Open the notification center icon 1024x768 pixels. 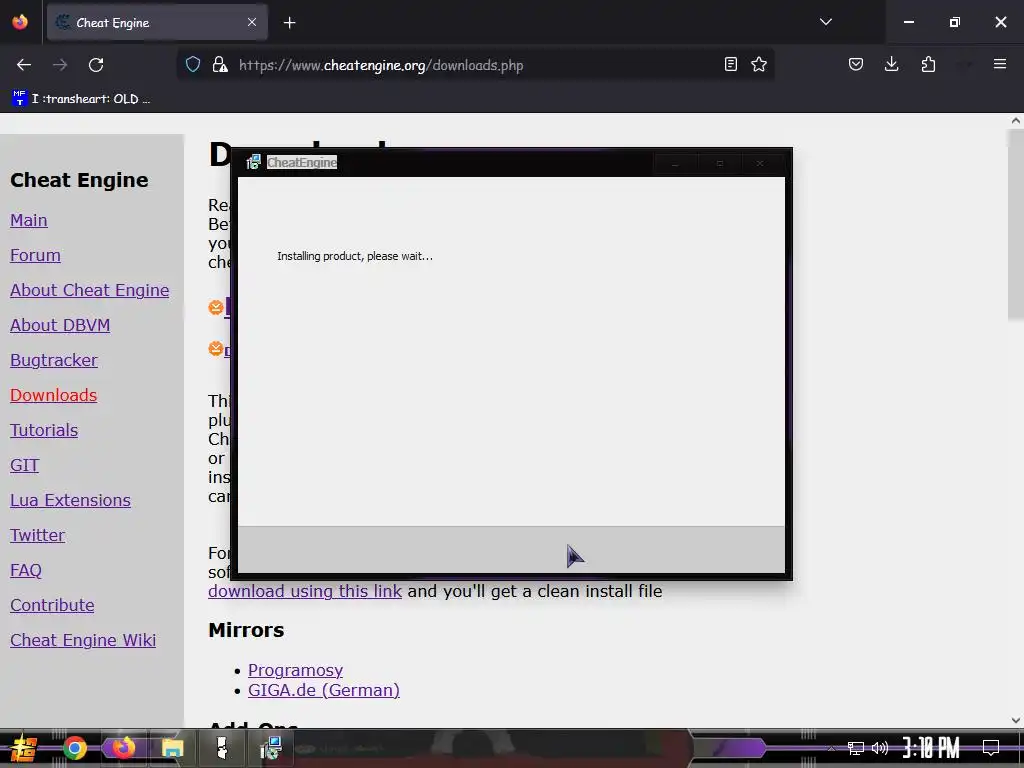(x=991, y=748)
